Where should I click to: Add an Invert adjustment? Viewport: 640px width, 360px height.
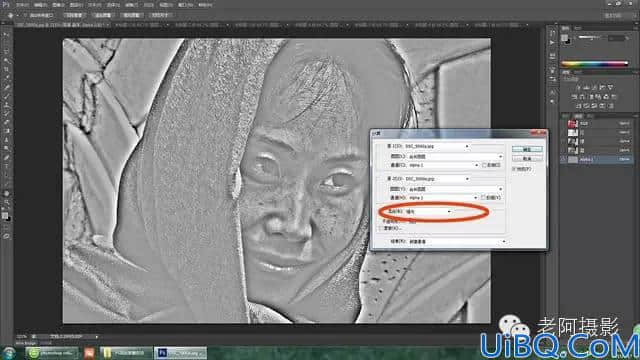[578, 106]
